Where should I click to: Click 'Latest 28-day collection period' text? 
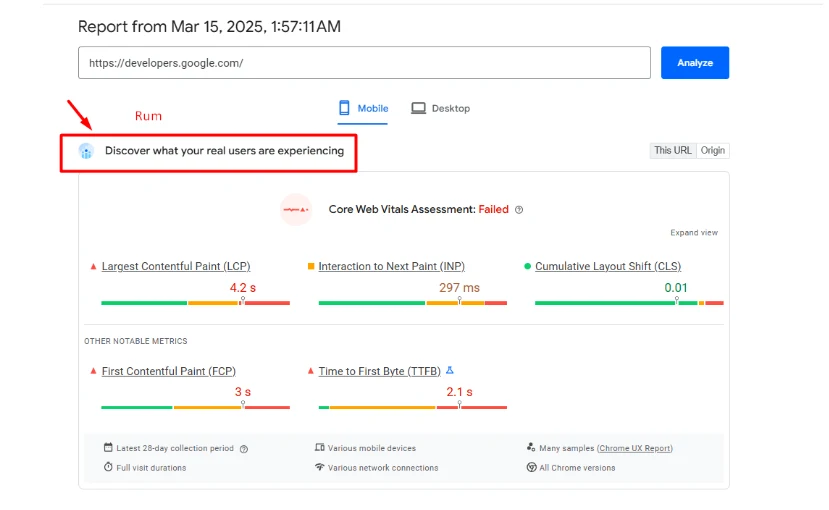(175, 448)
